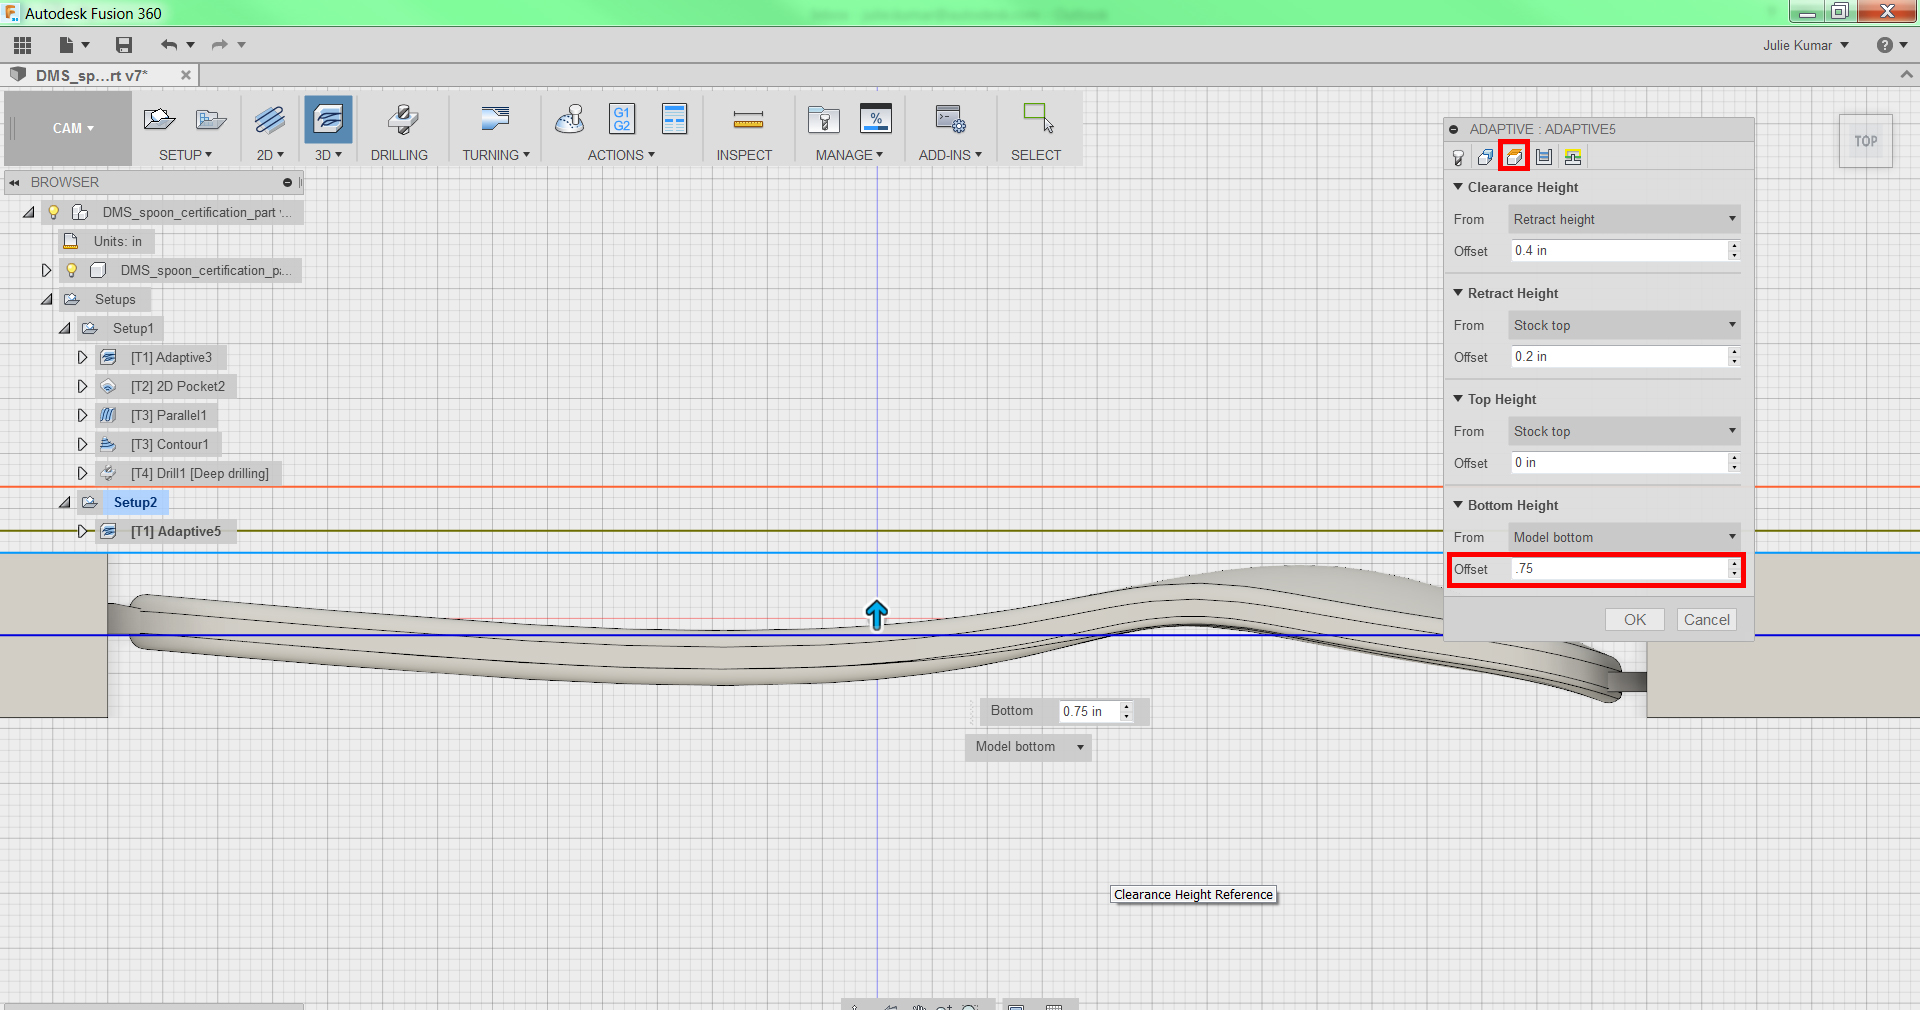Open the Help question mark menu
This screenshot has height=1010, width=1920.
point(1891,45)
